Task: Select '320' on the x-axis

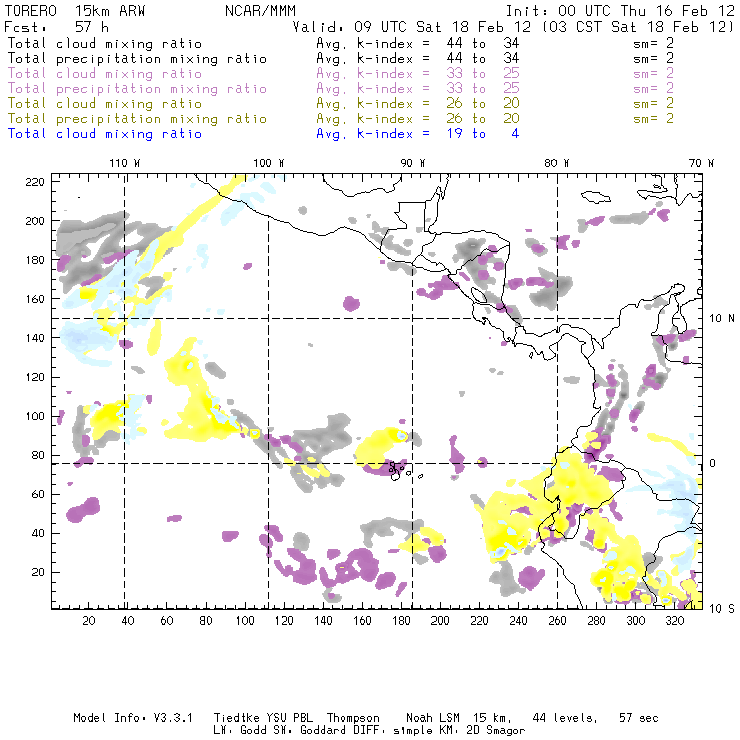Action: click(x=675, y=621)
